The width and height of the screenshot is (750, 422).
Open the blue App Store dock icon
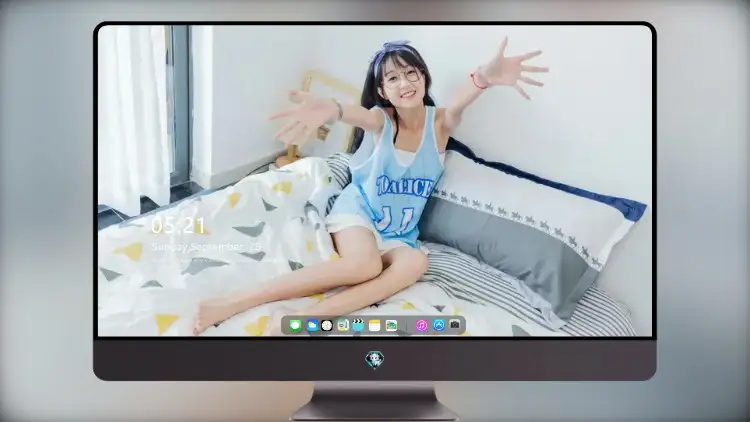[439, 325]
